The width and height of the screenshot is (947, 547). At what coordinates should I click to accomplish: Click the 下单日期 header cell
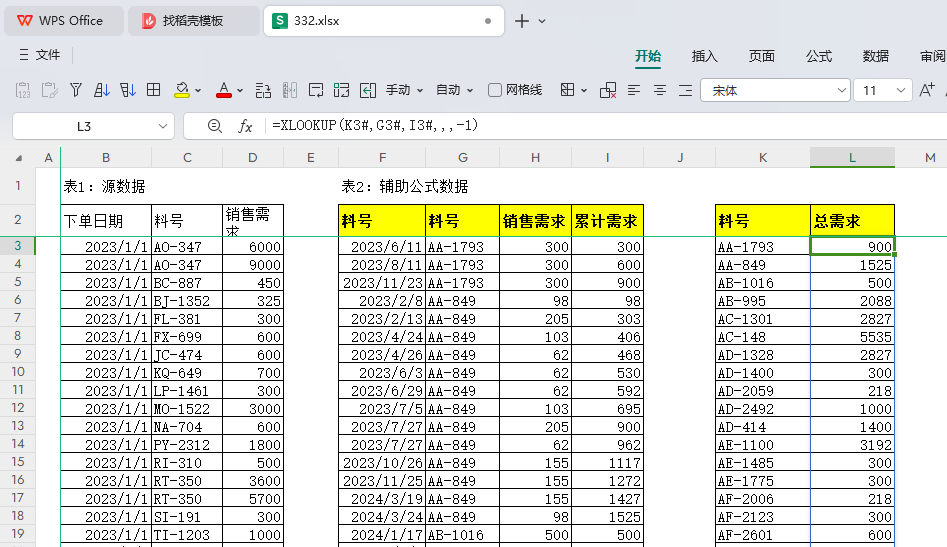tap(106, 220)
